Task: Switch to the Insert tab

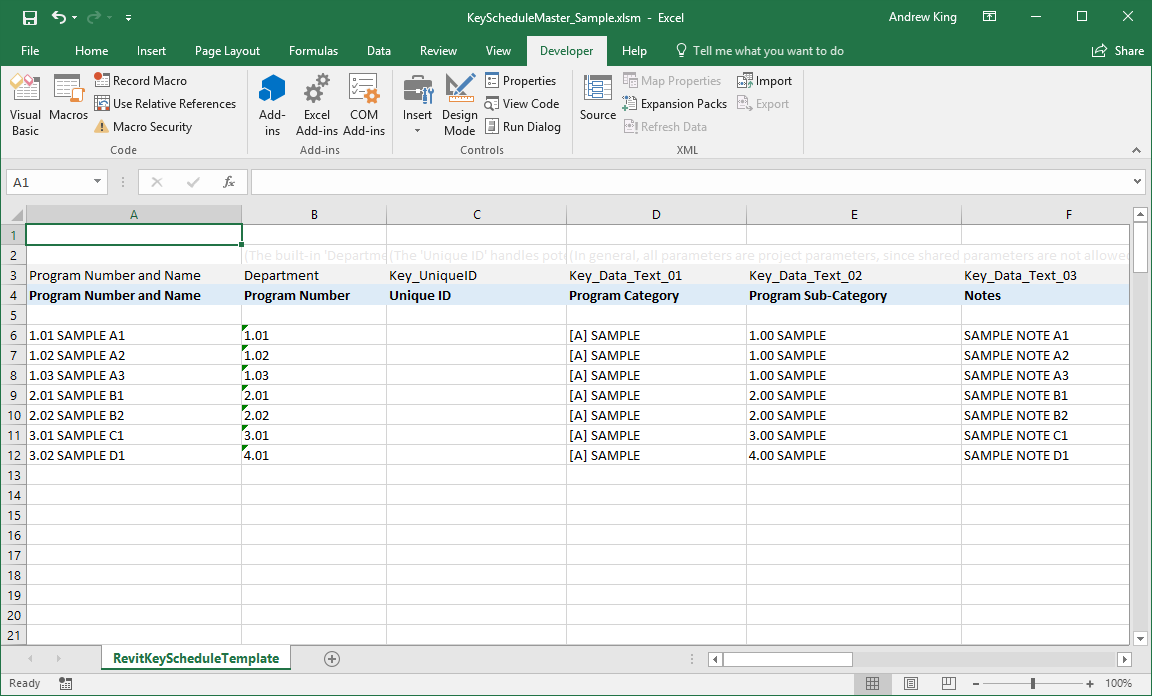Action: coord(151,51)
